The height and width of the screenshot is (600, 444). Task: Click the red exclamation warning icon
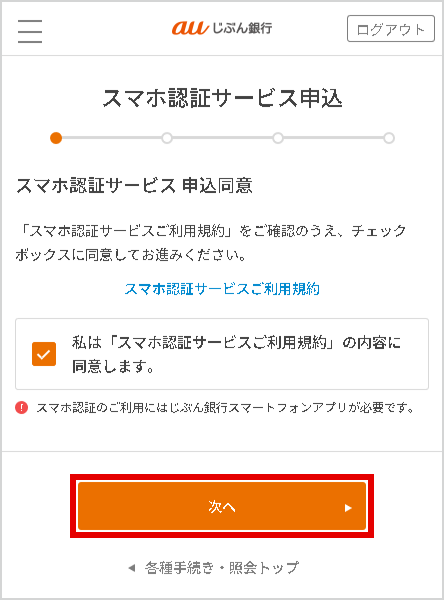tap(21, 408)
